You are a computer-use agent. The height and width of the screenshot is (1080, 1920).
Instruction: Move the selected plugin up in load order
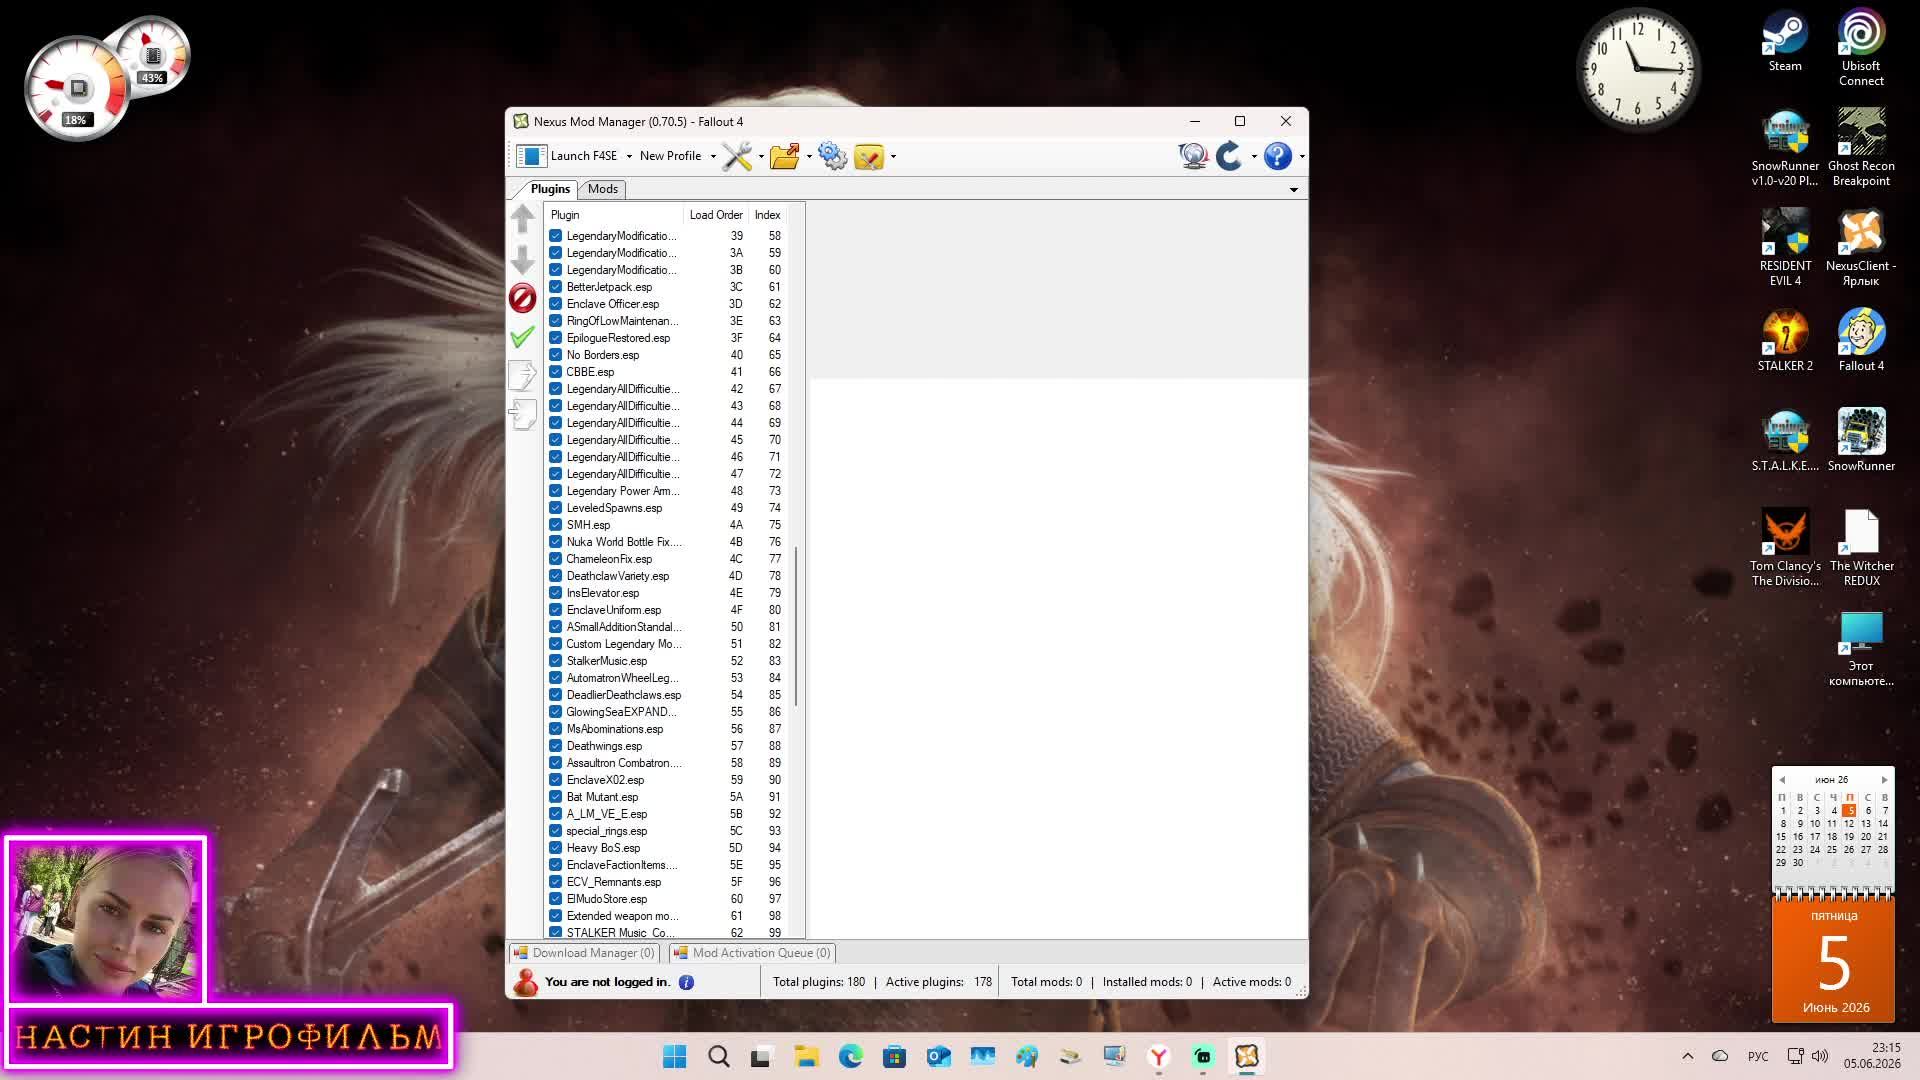tap(522, 219)
